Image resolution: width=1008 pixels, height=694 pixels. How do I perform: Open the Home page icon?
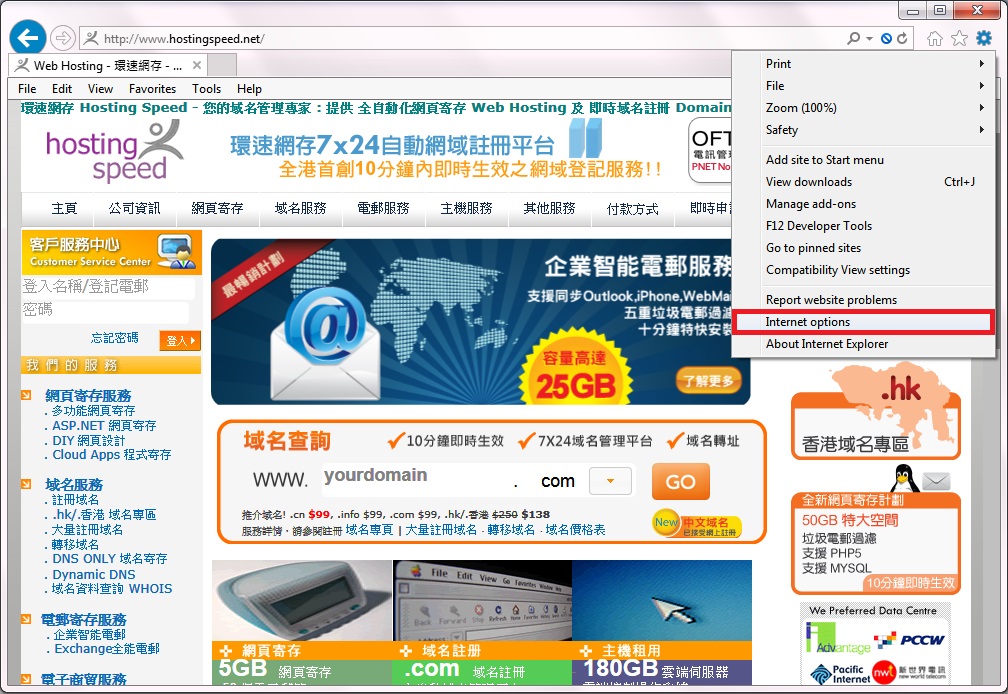click(x=935, y=39)
